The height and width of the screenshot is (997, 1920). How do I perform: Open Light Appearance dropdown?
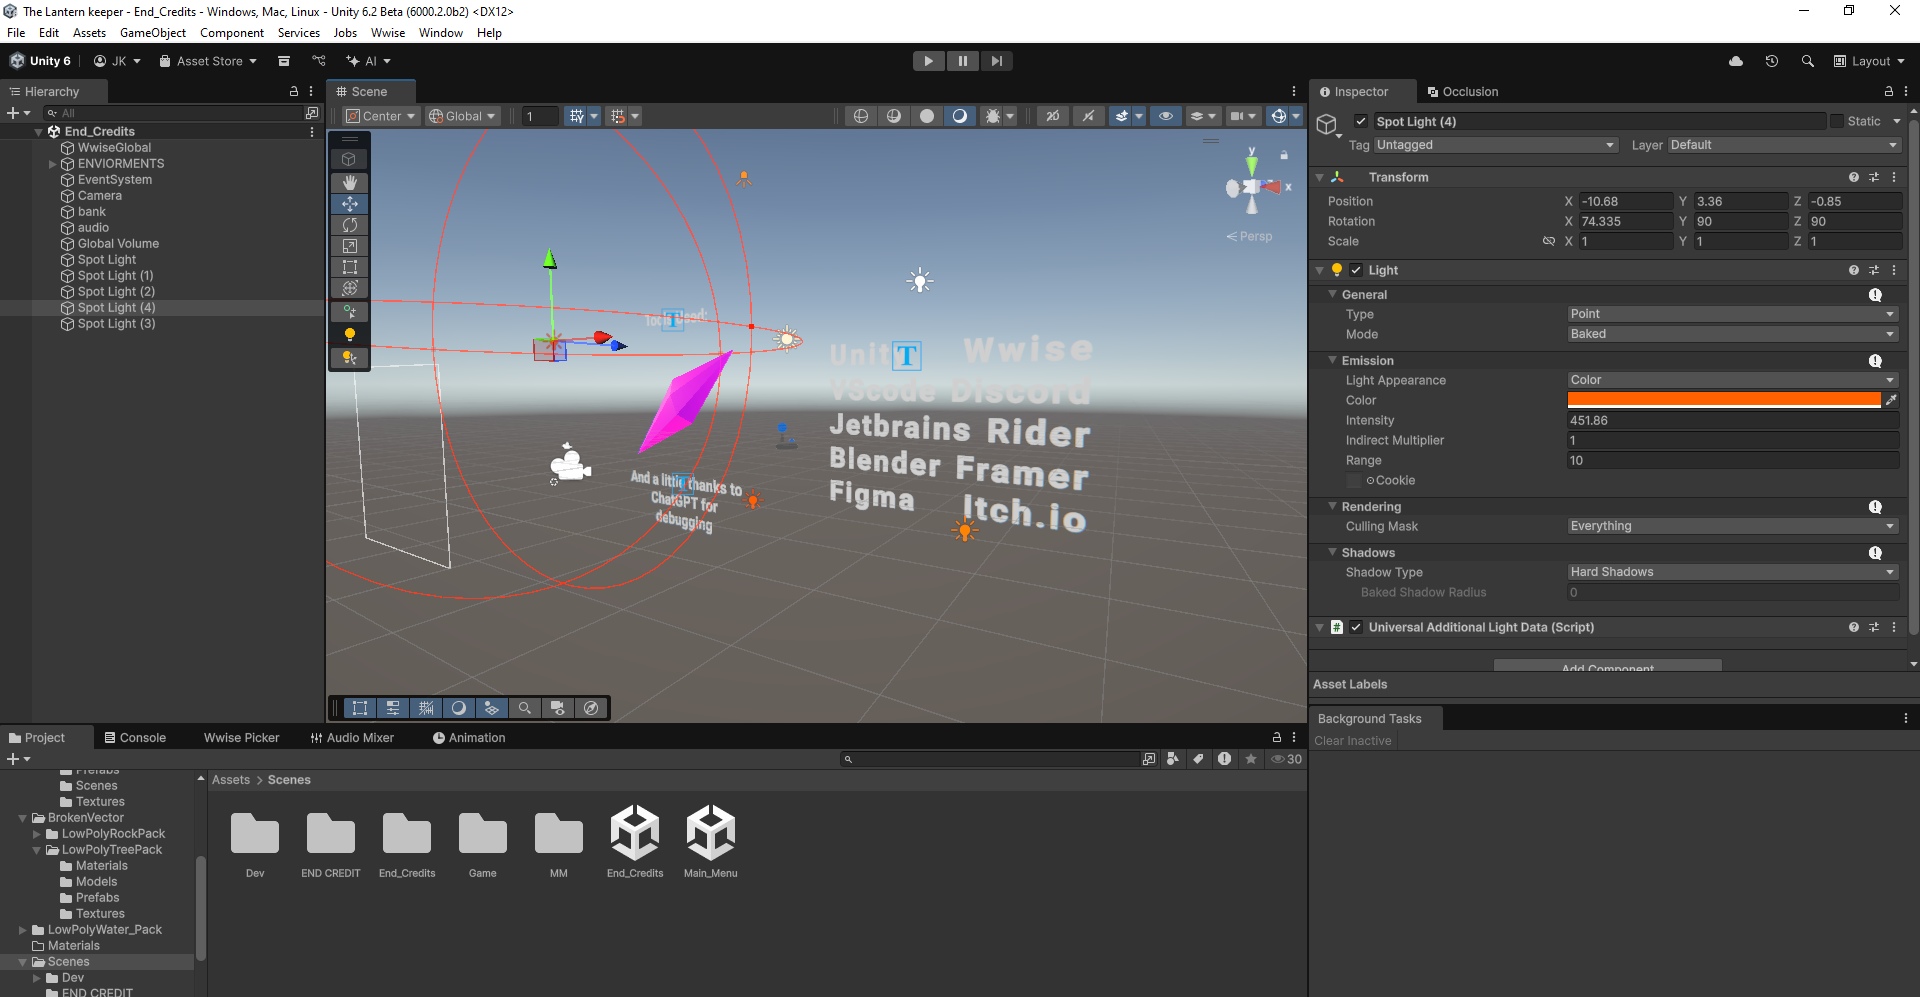[x=1732, y=380]
